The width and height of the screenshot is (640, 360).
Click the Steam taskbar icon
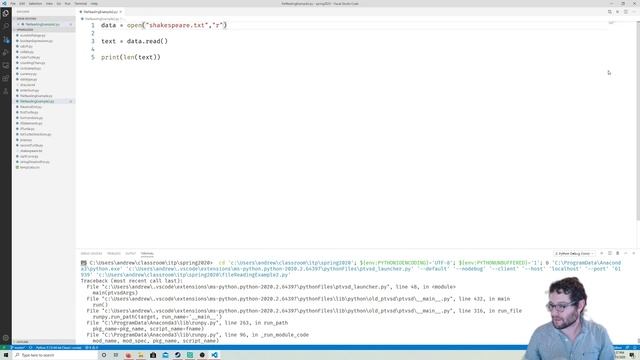[178, 355]
